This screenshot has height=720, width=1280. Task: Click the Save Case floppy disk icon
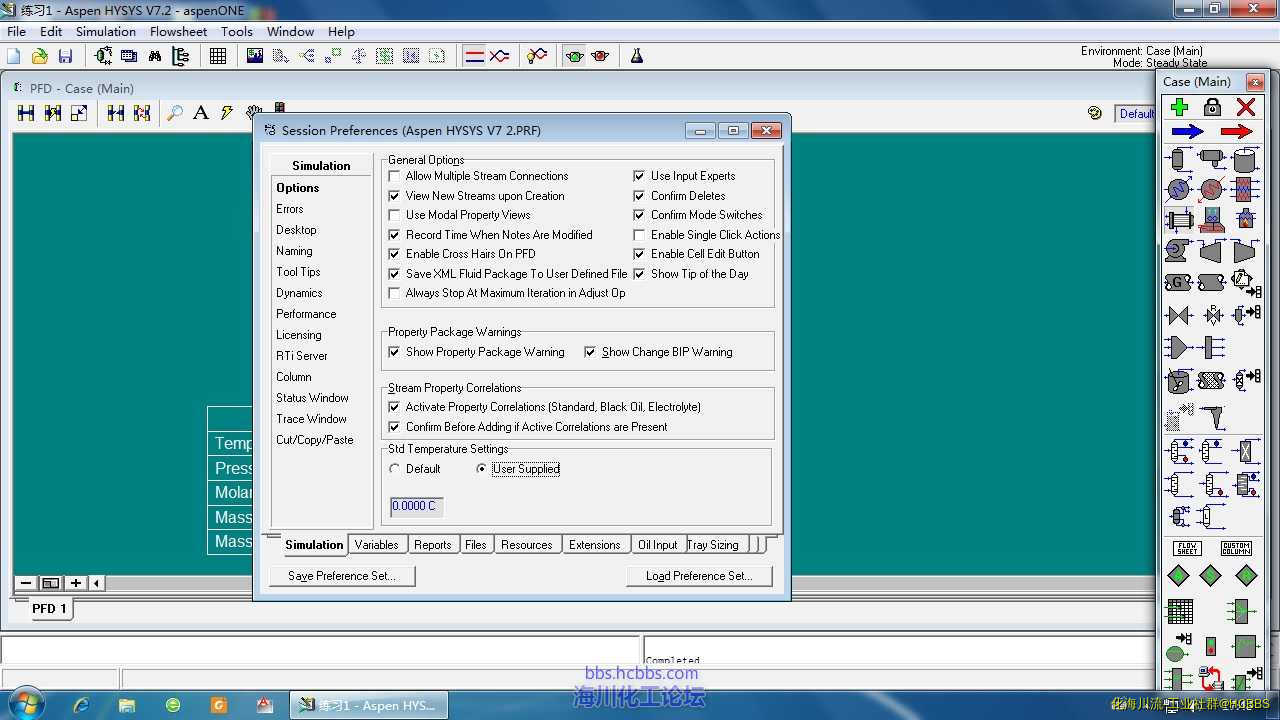pyautogui.click(x=65, y=56)
